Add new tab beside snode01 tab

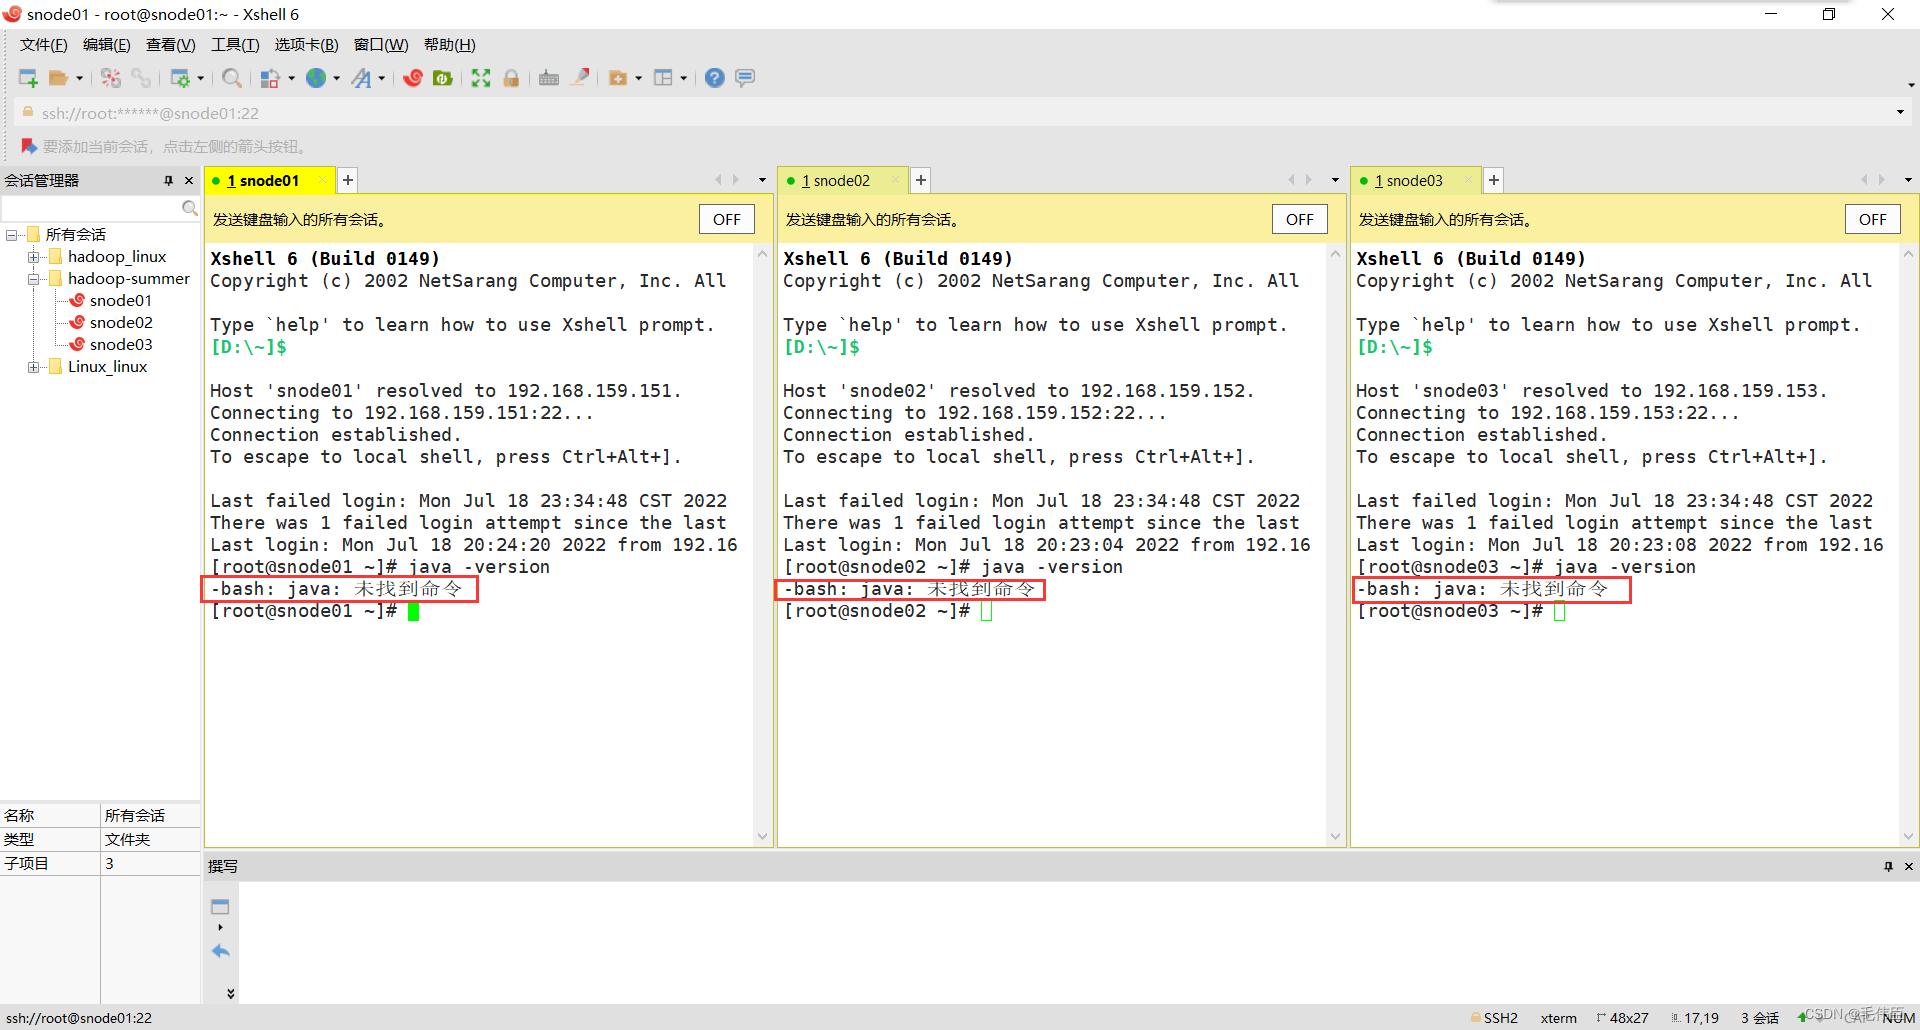click(x=347, y=180)
